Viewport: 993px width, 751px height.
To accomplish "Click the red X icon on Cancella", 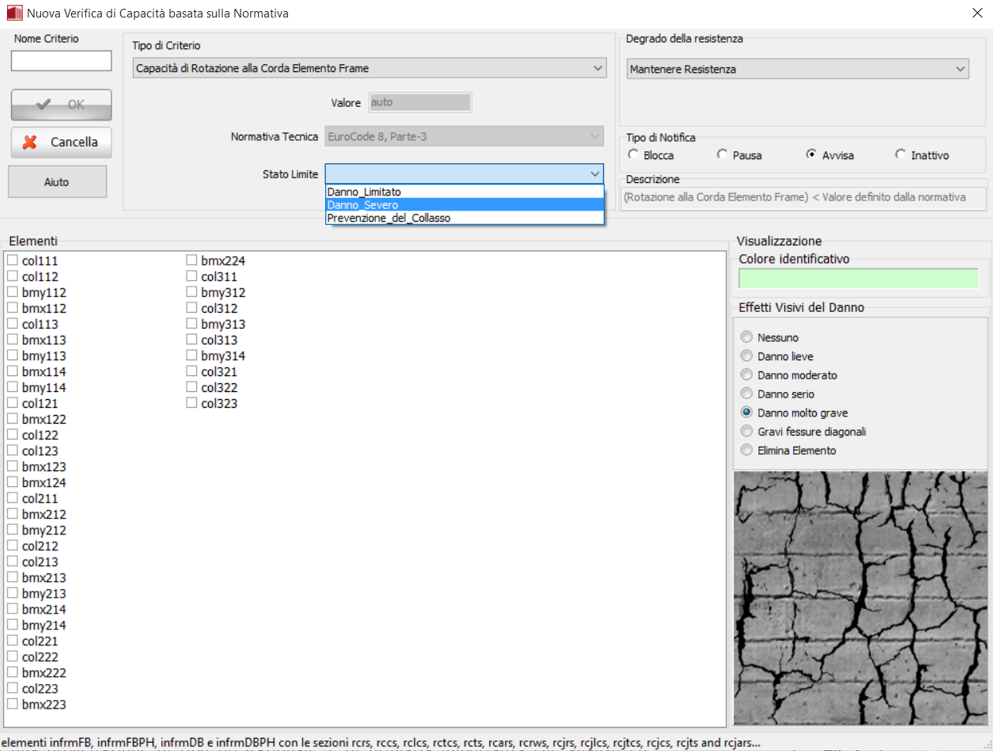I will [x=30, y=142].
